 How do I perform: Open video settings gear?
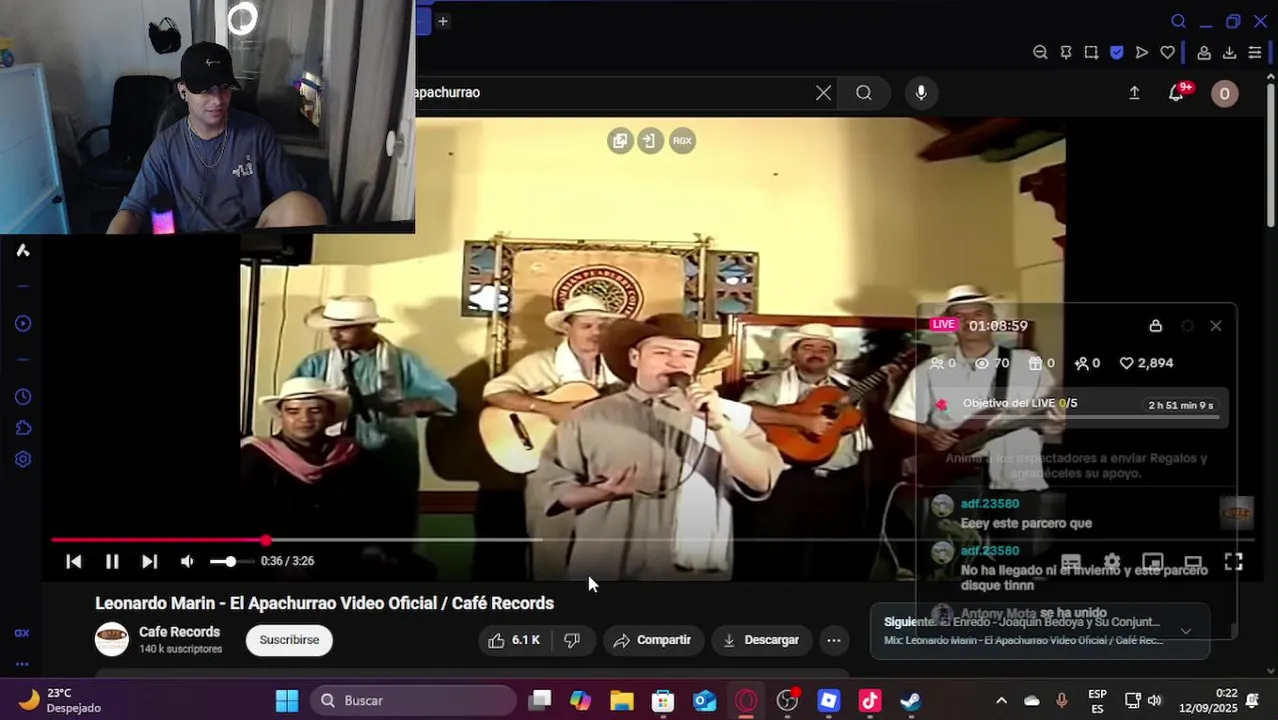pyautogui.click(x=1112, y=562)
